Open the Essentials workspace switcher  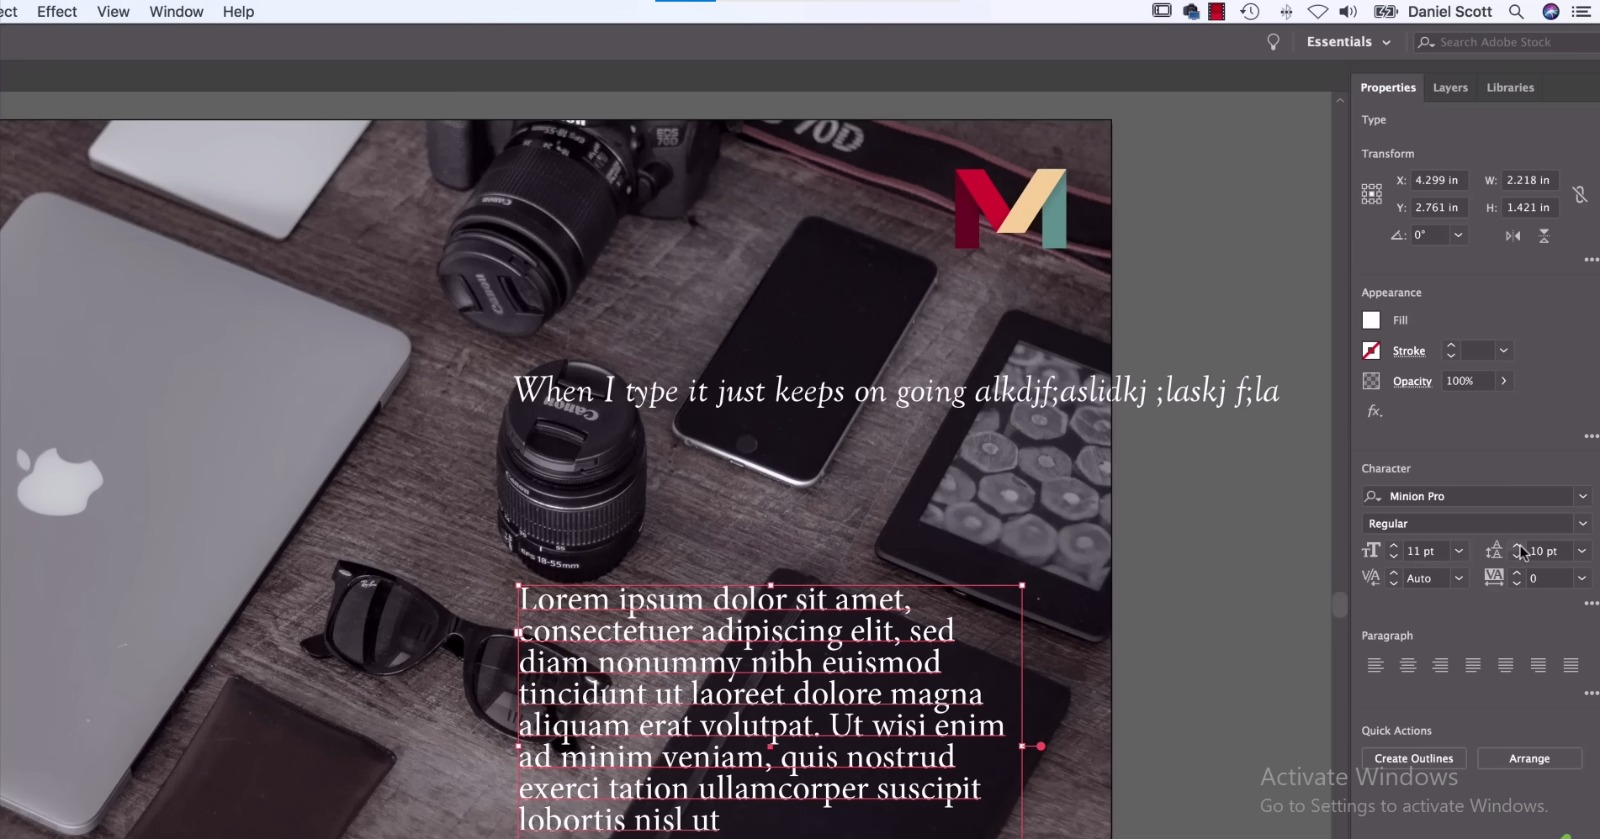(1348, 42)
